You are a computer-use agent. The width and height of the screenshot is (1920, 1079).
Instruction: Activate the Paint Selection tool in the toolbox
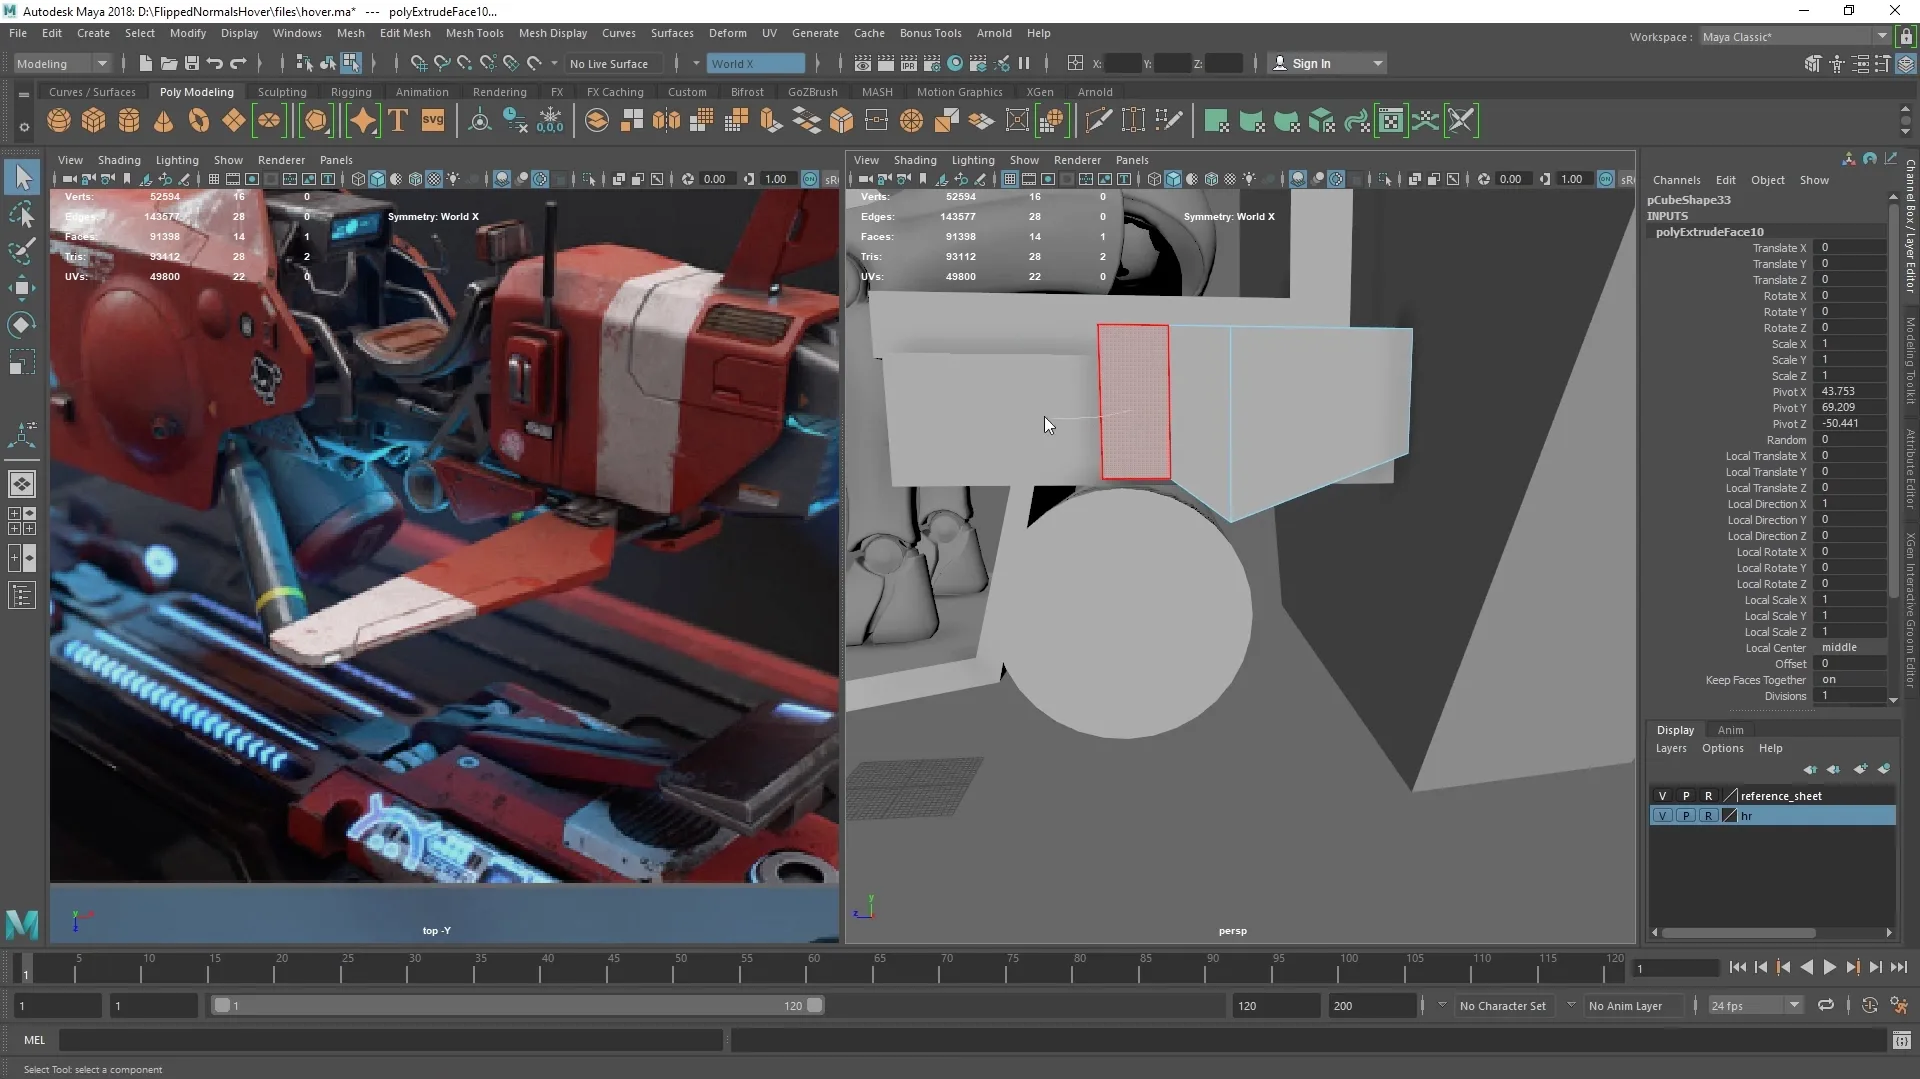point(22,251)
